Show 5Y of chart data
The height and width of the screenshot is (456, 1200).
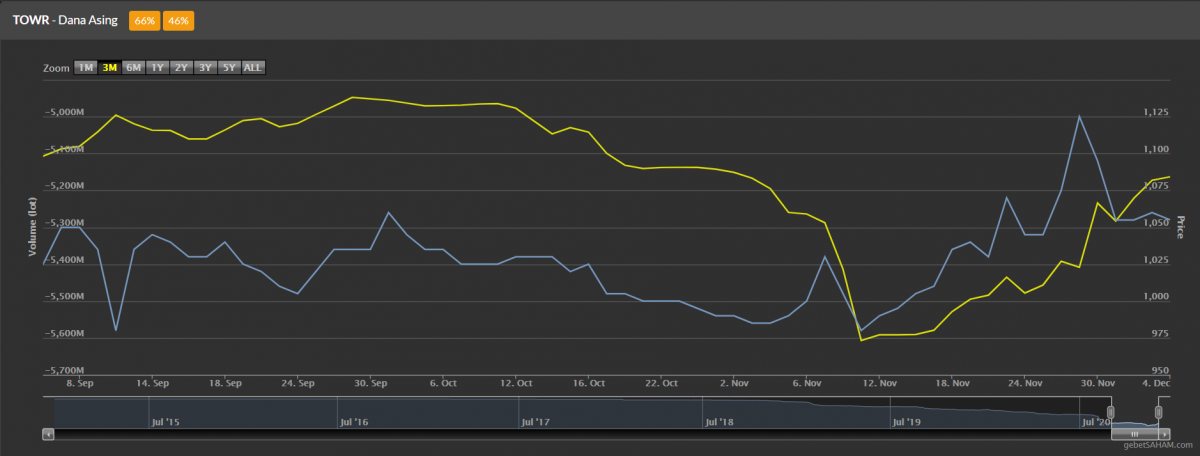(229, 68)
